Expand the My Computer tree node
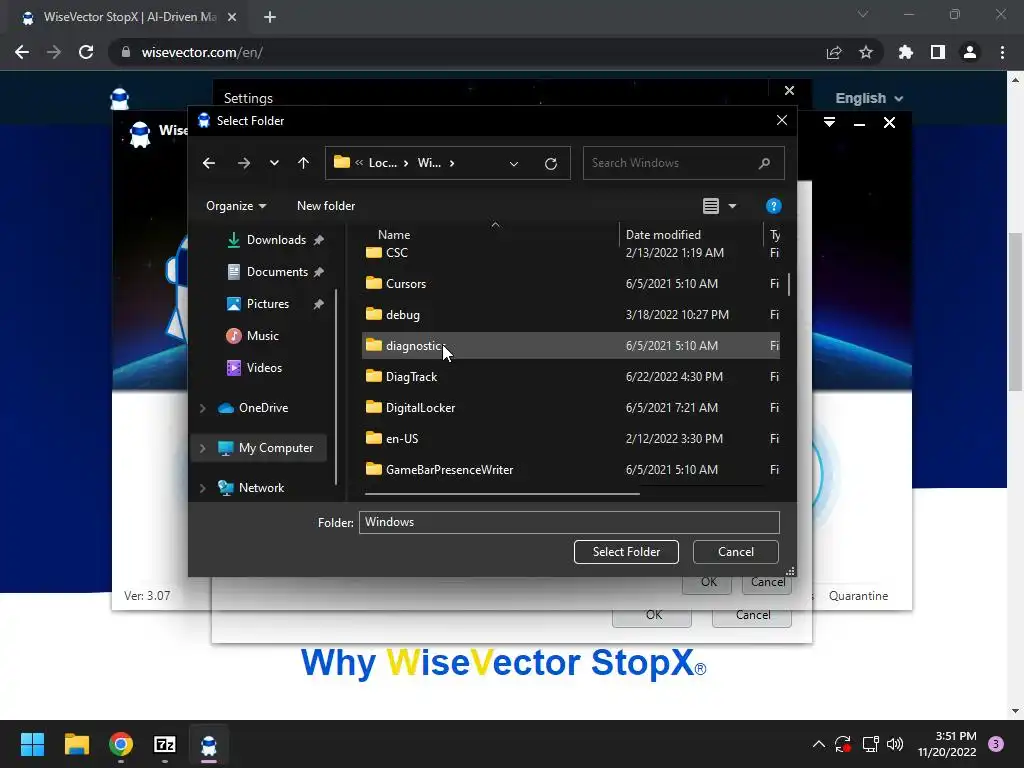 (202, 448)
